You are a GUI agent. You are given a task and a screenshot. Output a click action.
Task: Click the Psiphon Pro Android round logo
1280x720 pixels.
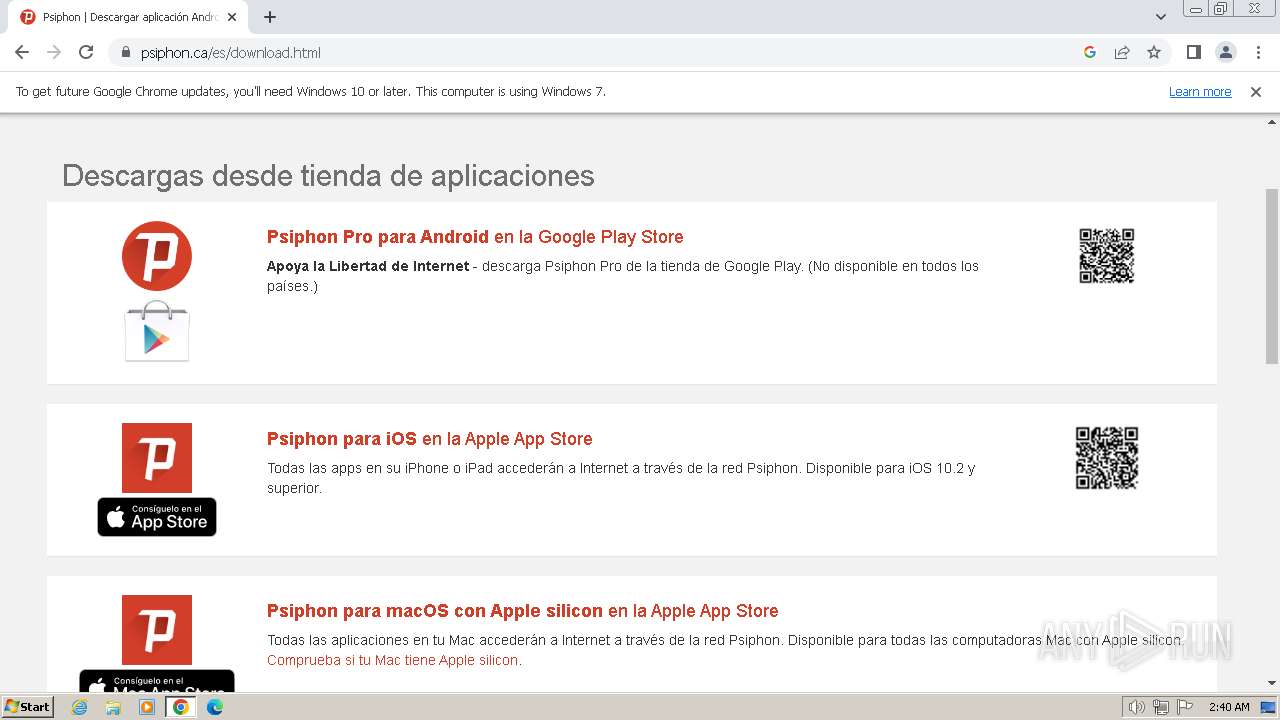(x=157, y=256)
